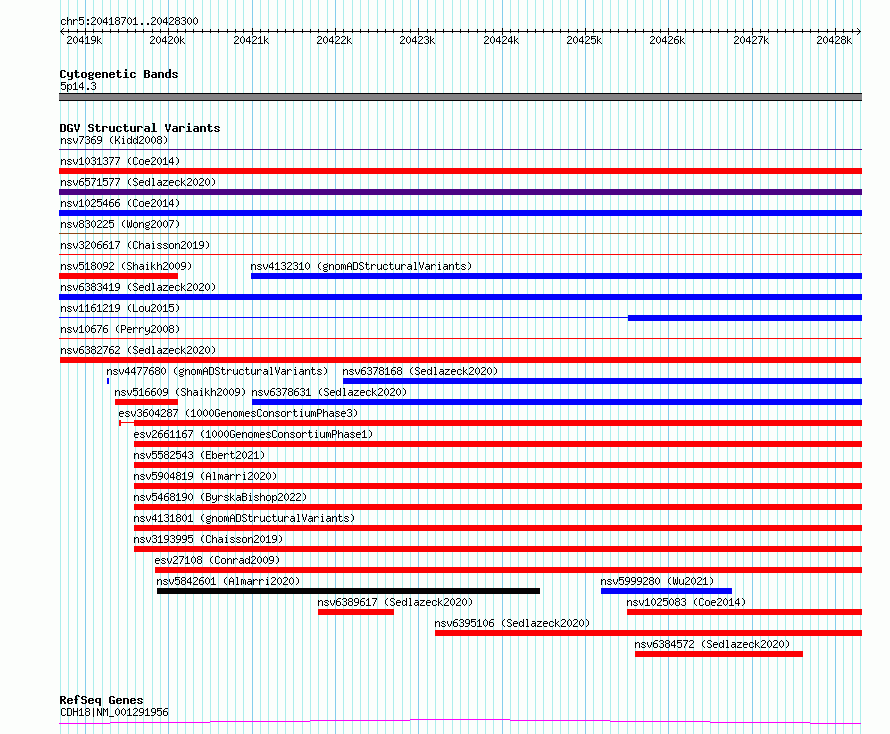Click the 20428k ruler position label
Screen dimensions: 890x734
pyautogui.click(x=834, y=40)
